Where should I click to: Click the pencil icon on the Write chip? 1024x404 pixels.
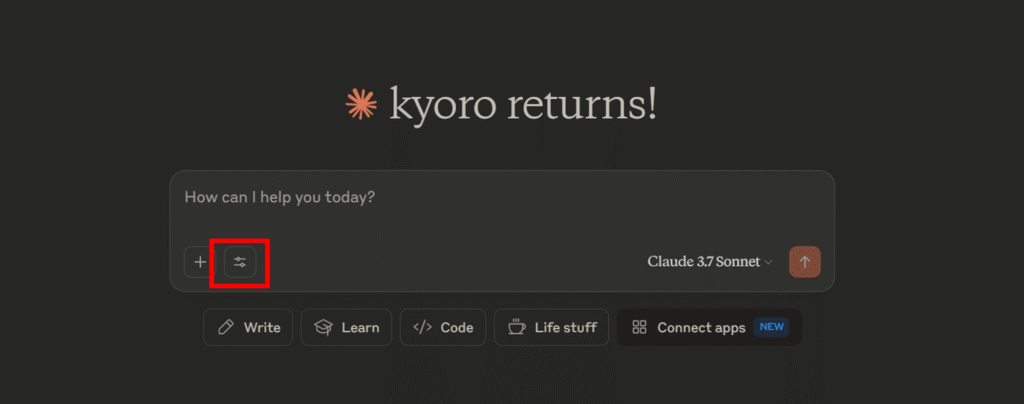tap(226, 328)
